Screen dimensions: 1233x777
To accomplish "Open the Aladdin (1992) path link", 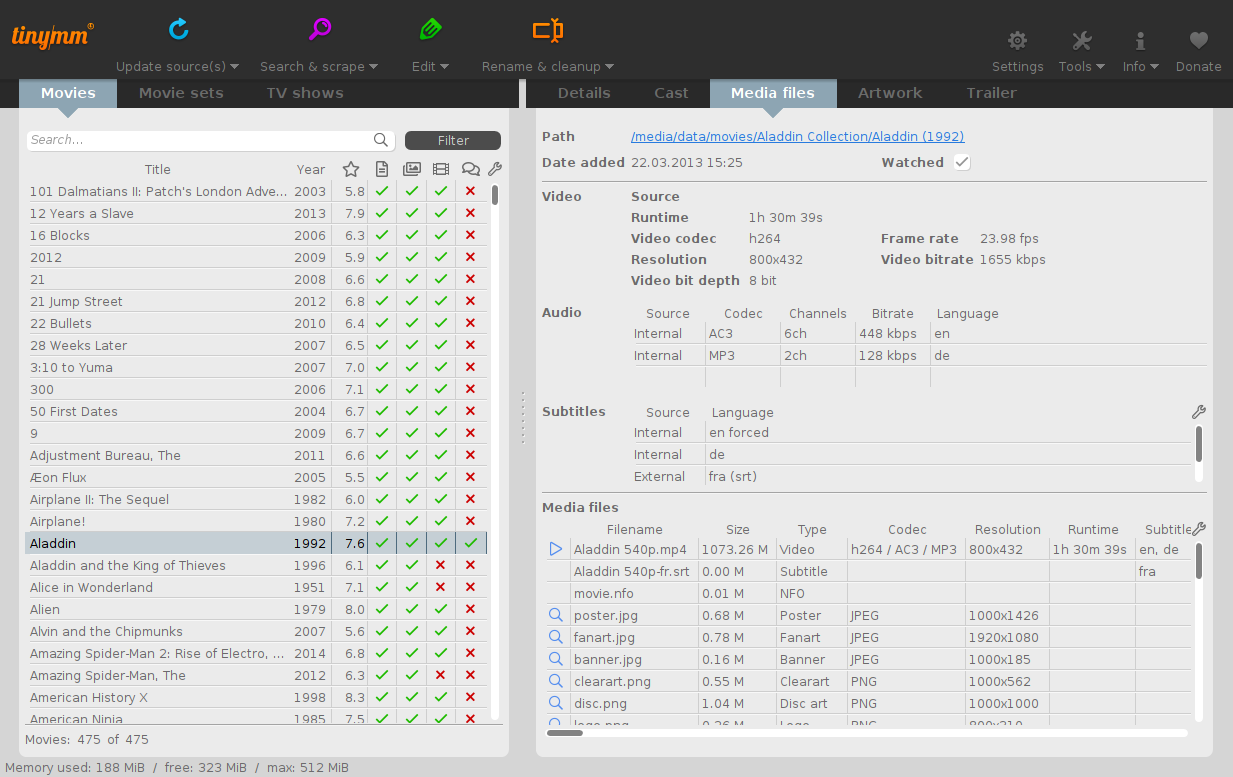I will click(x=797, y=136).
